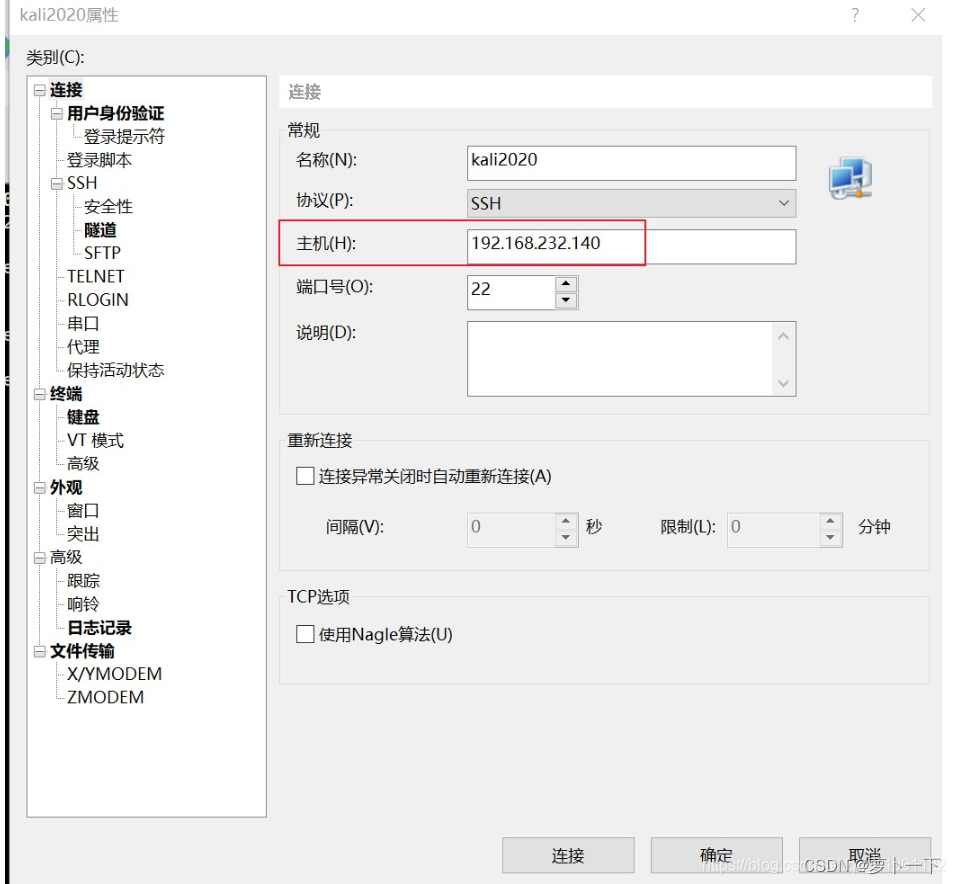Toggle the Use Nagle algorithm checkbox
This screenshot has width=956, height=884.
pyautogui.click(x=305, y=634)
